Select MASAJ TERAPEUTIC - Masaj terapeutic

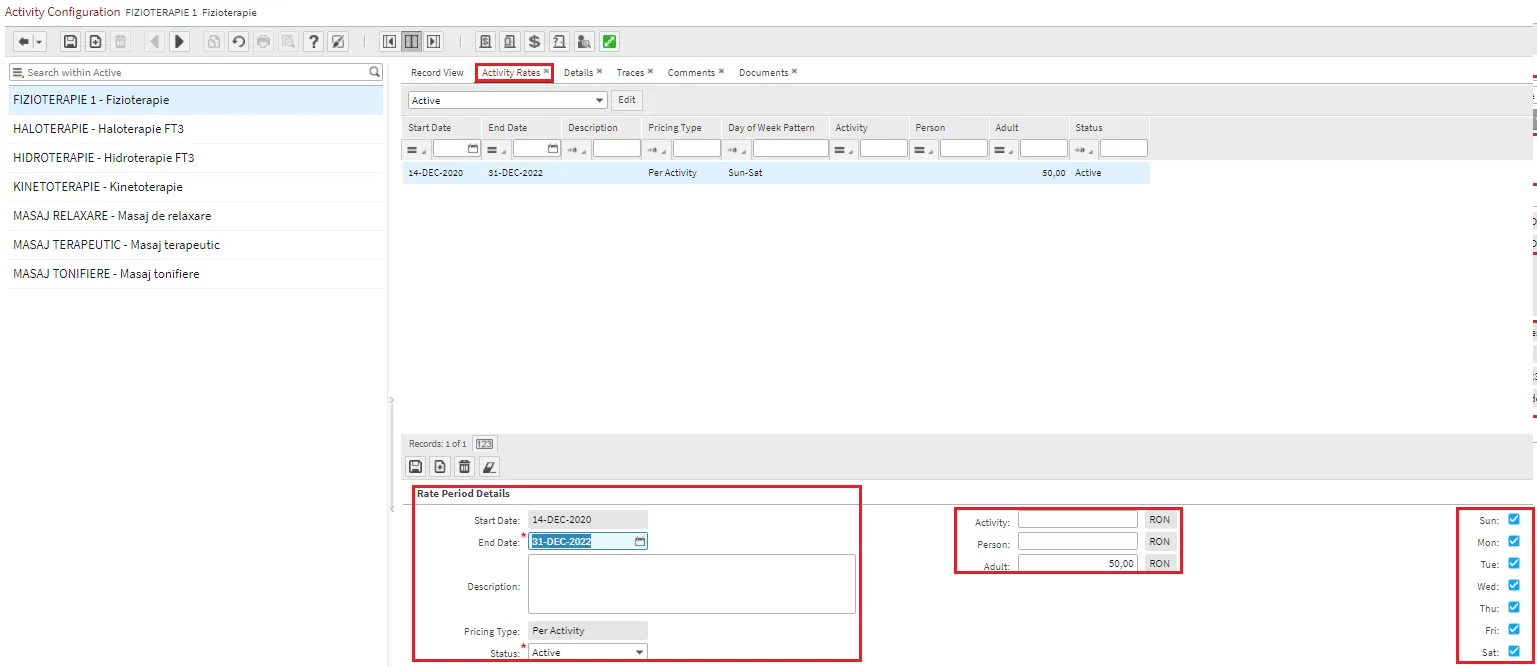196,245
